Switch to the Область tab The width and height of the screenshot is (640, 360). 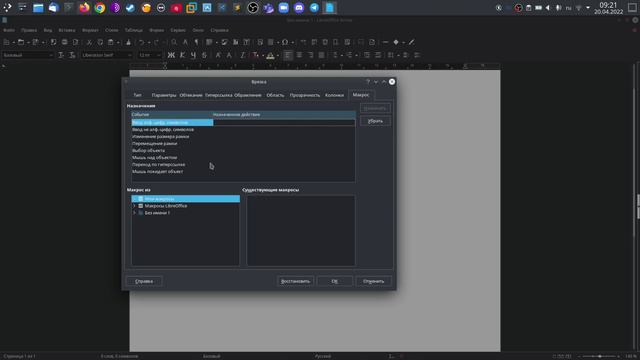(275, 95)
